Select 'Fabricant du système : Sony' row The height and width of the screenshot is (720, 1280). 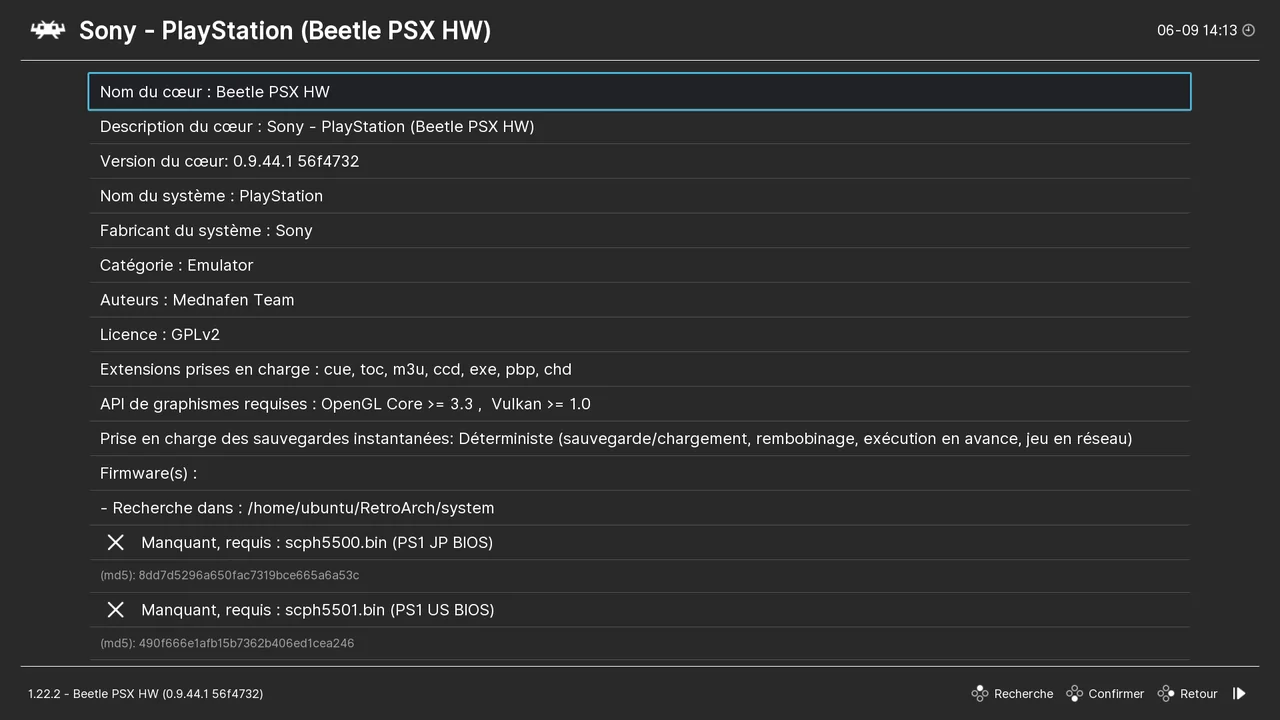pyautogui.click(x=640, y=230)
